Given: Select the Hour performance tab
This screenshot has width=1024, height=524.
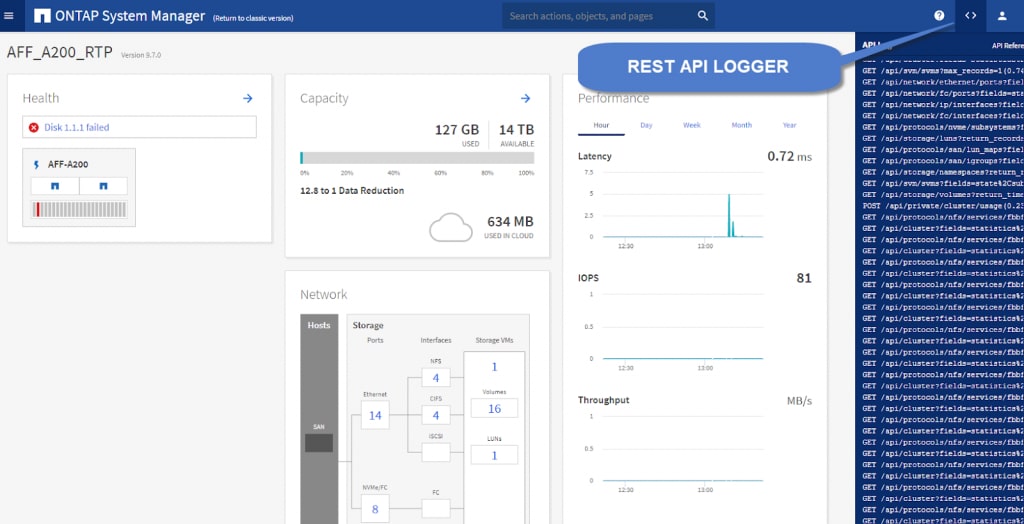Looking at the screenshot, I should 601,125.
